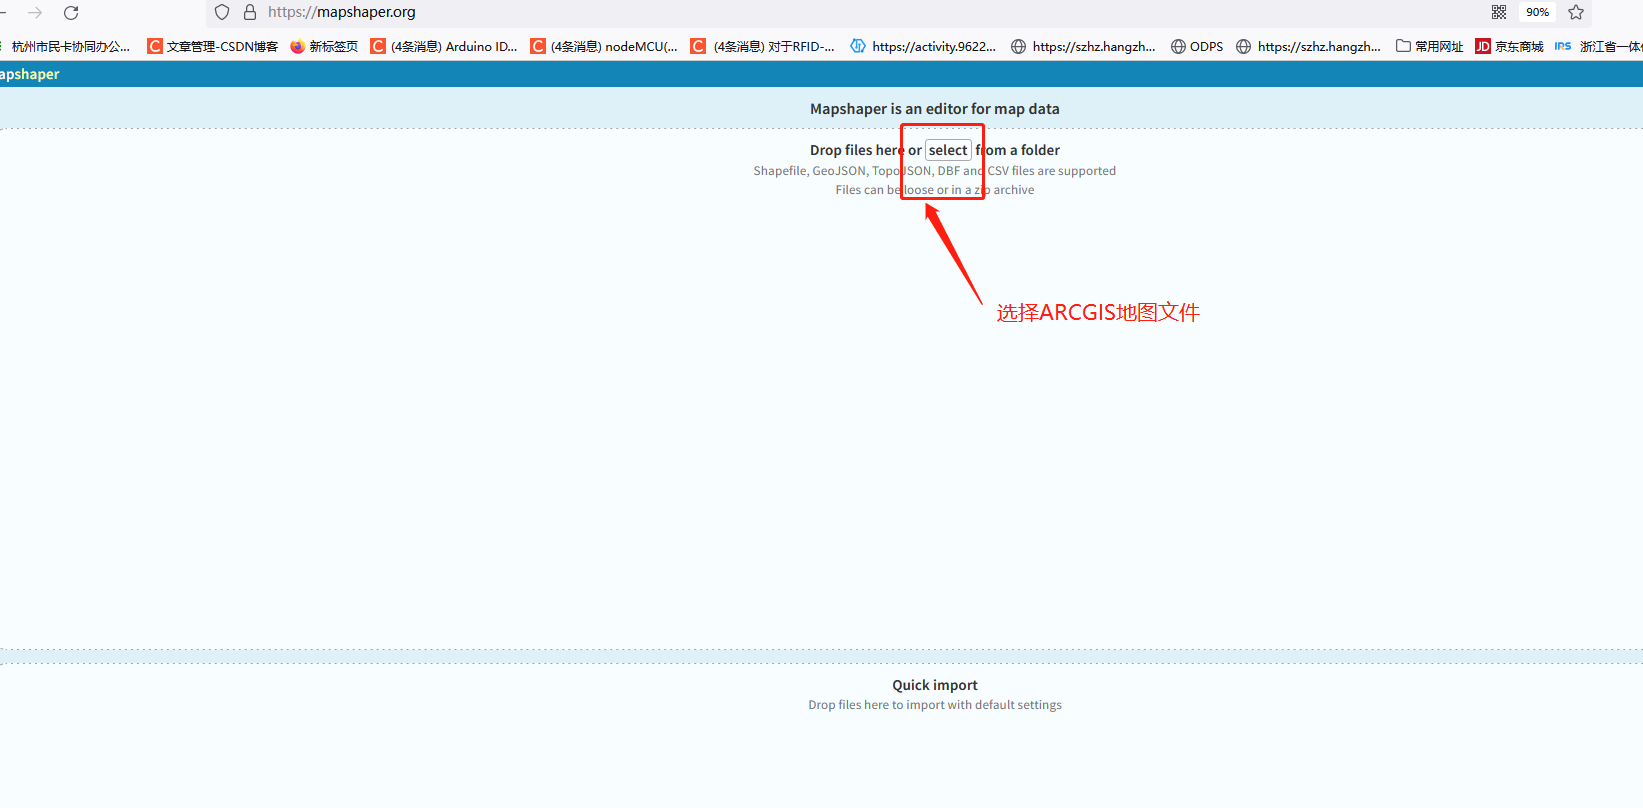This screenshot has height=808, width=1643.
Task: Bookmark this page with star icon
Action: tap(1576, 12)
